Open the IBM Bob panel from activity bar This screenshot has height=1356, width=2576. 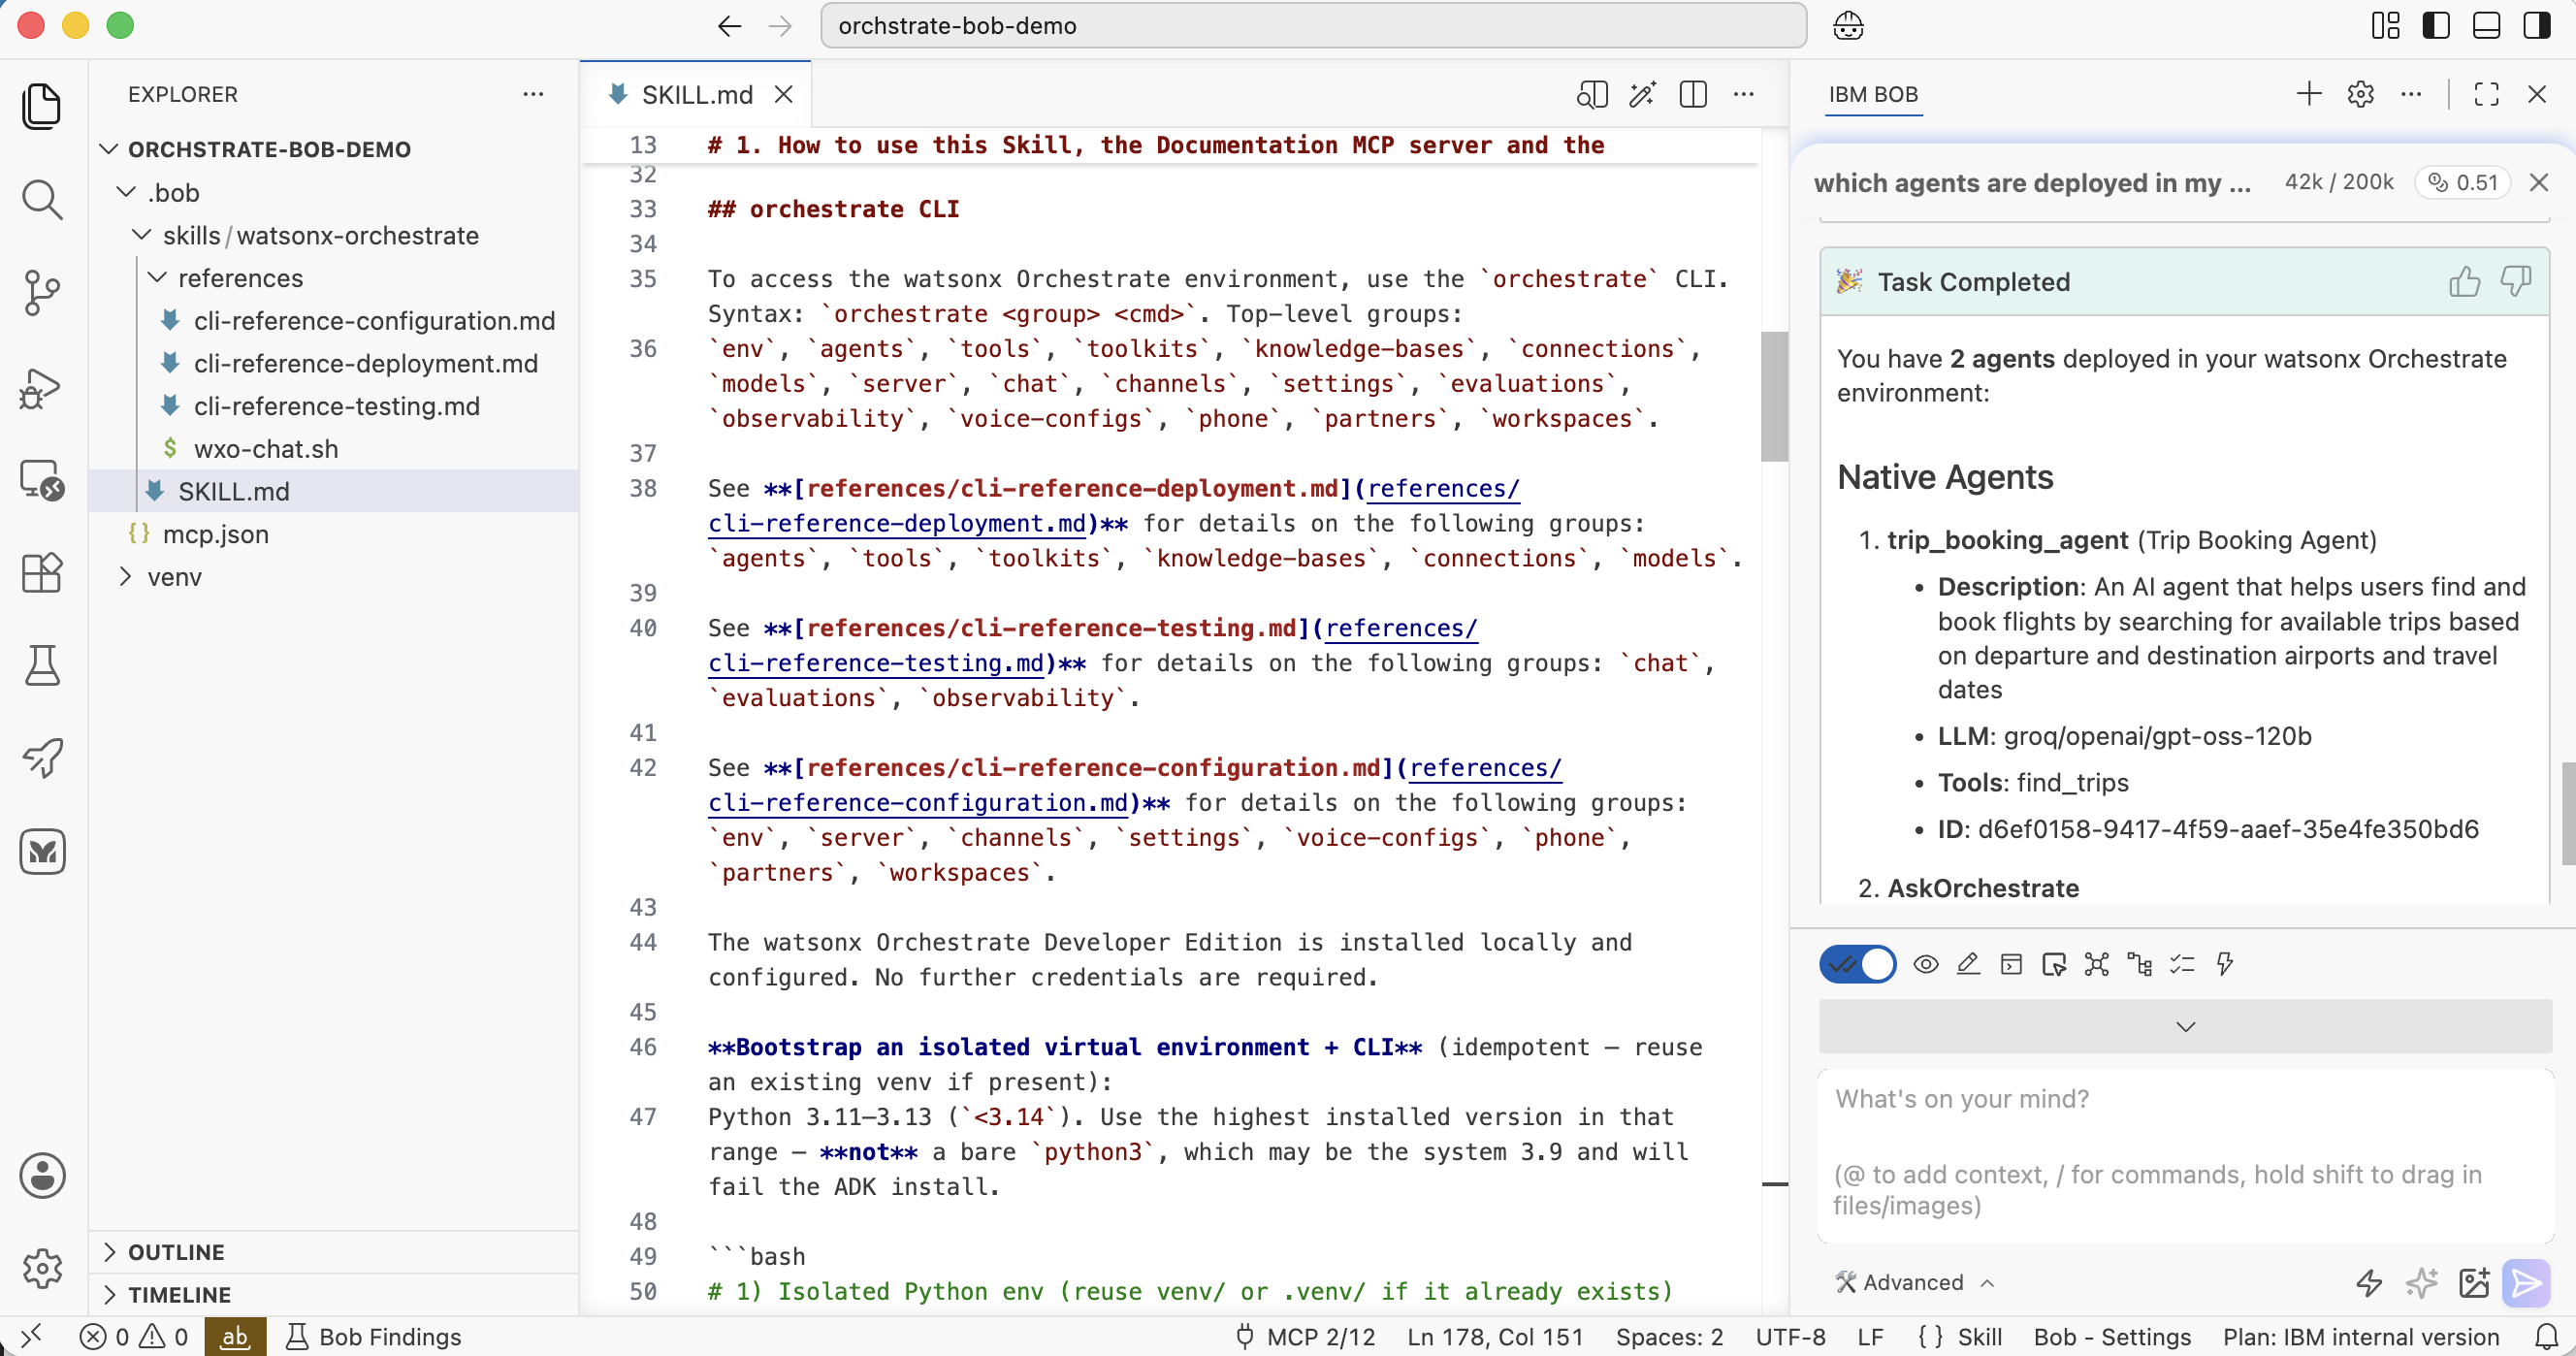[42, 851]
